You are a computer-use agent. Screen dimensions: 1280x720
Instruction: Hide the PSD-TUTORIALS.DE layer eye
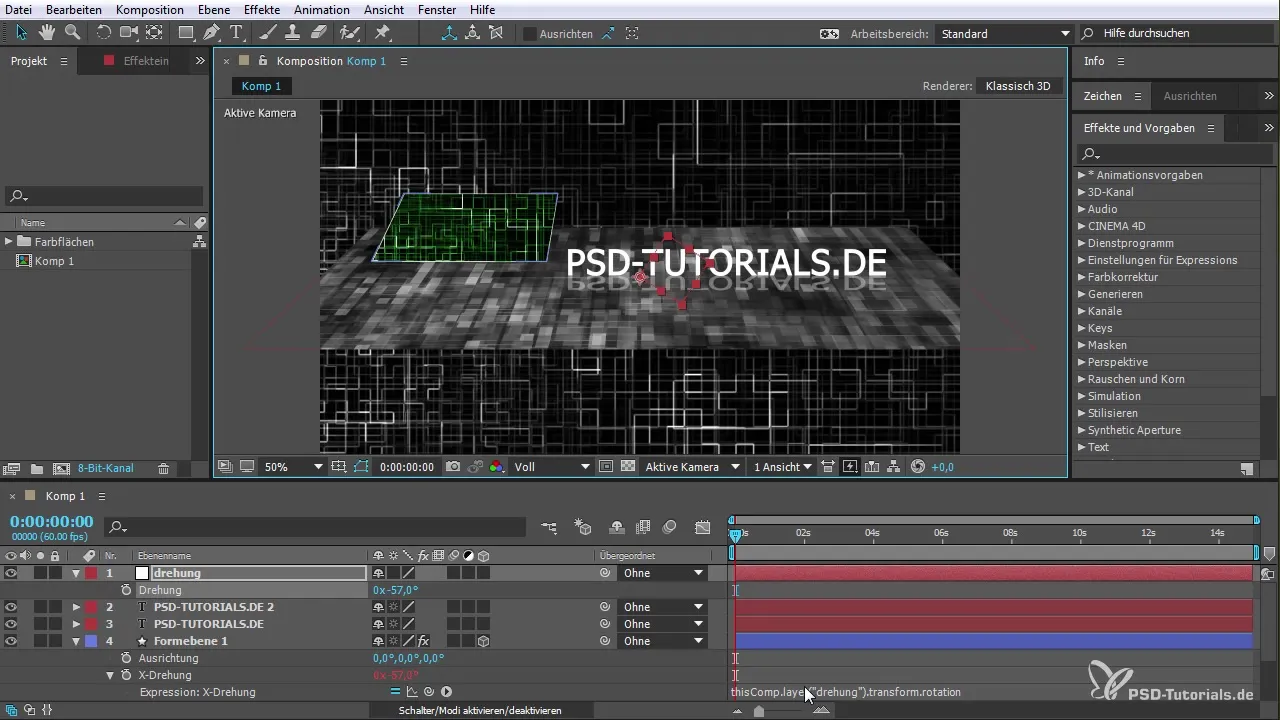(x=11, y=624)
